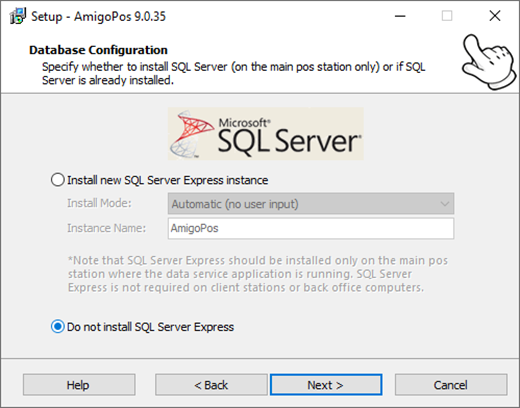Click the disabled maximize window button
Viewport: 520px width, 408px height.
click(x=447, y=16)
